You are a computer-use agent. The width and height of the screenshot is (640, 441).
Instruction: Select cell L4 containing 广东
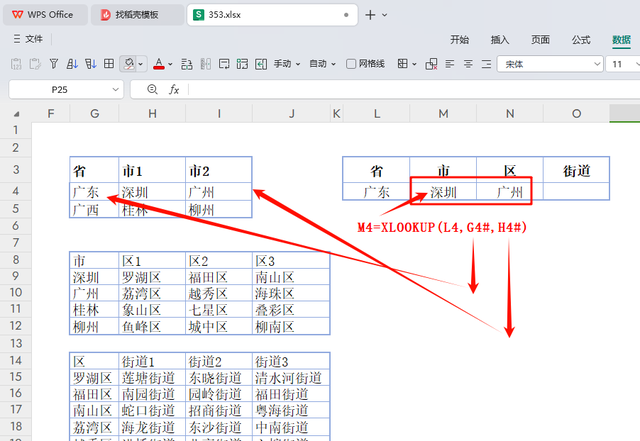click(x=376, y=191)
